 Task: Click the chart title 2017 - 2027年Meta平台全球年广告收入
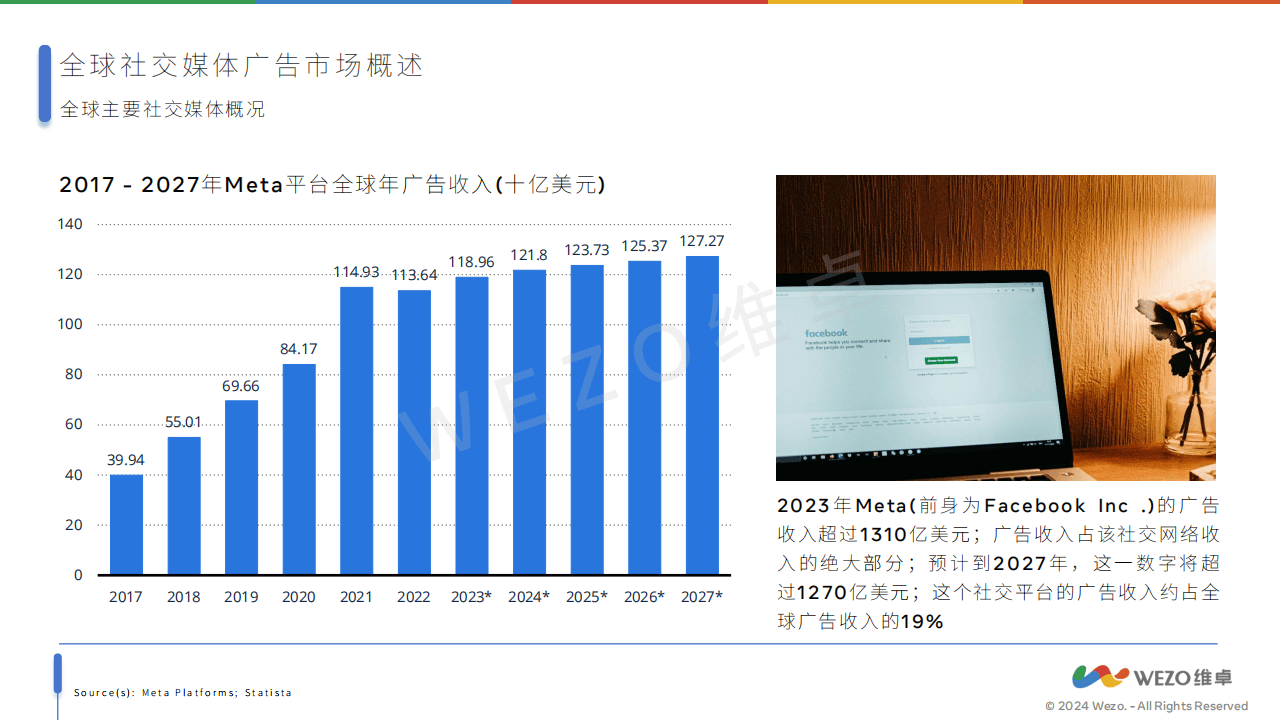[x=332, y=185]
